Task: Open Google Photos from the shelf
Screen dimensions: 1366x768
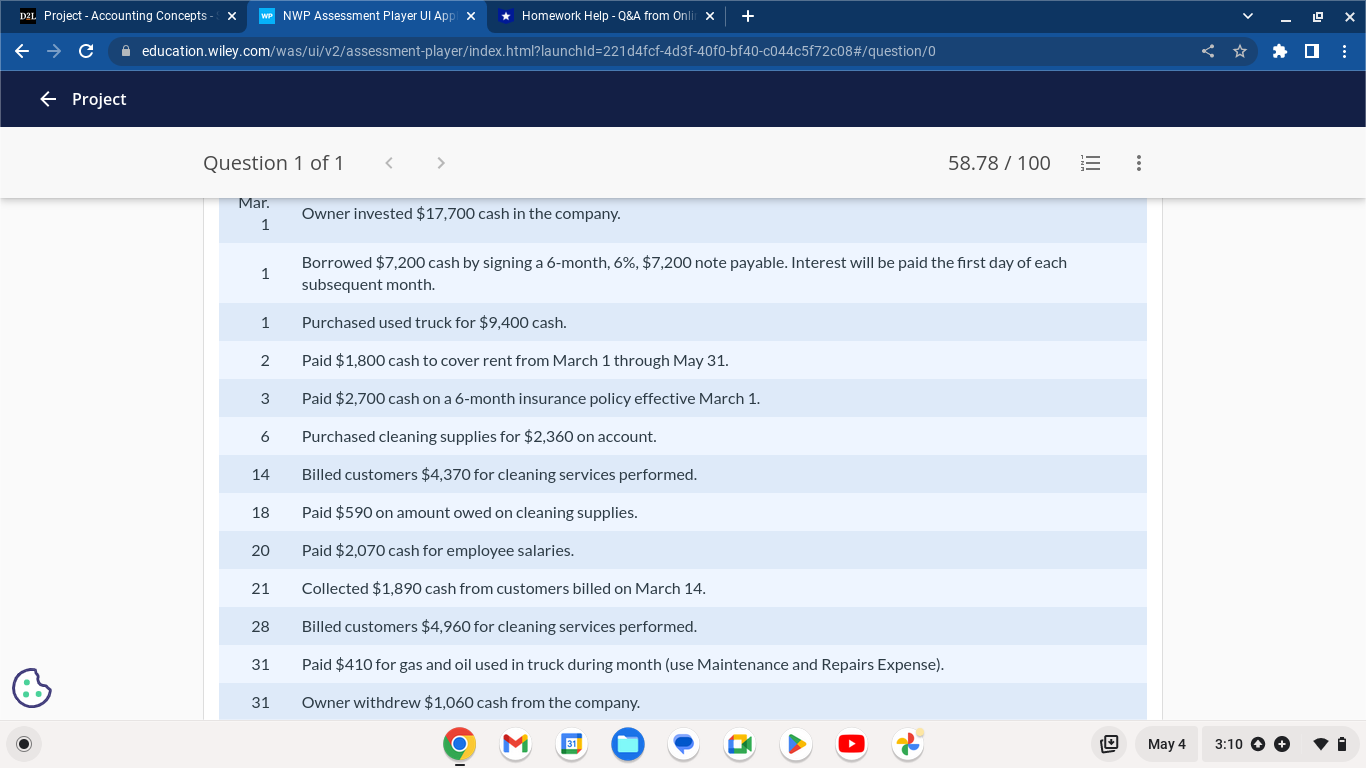Action: [x=908, y=744]
